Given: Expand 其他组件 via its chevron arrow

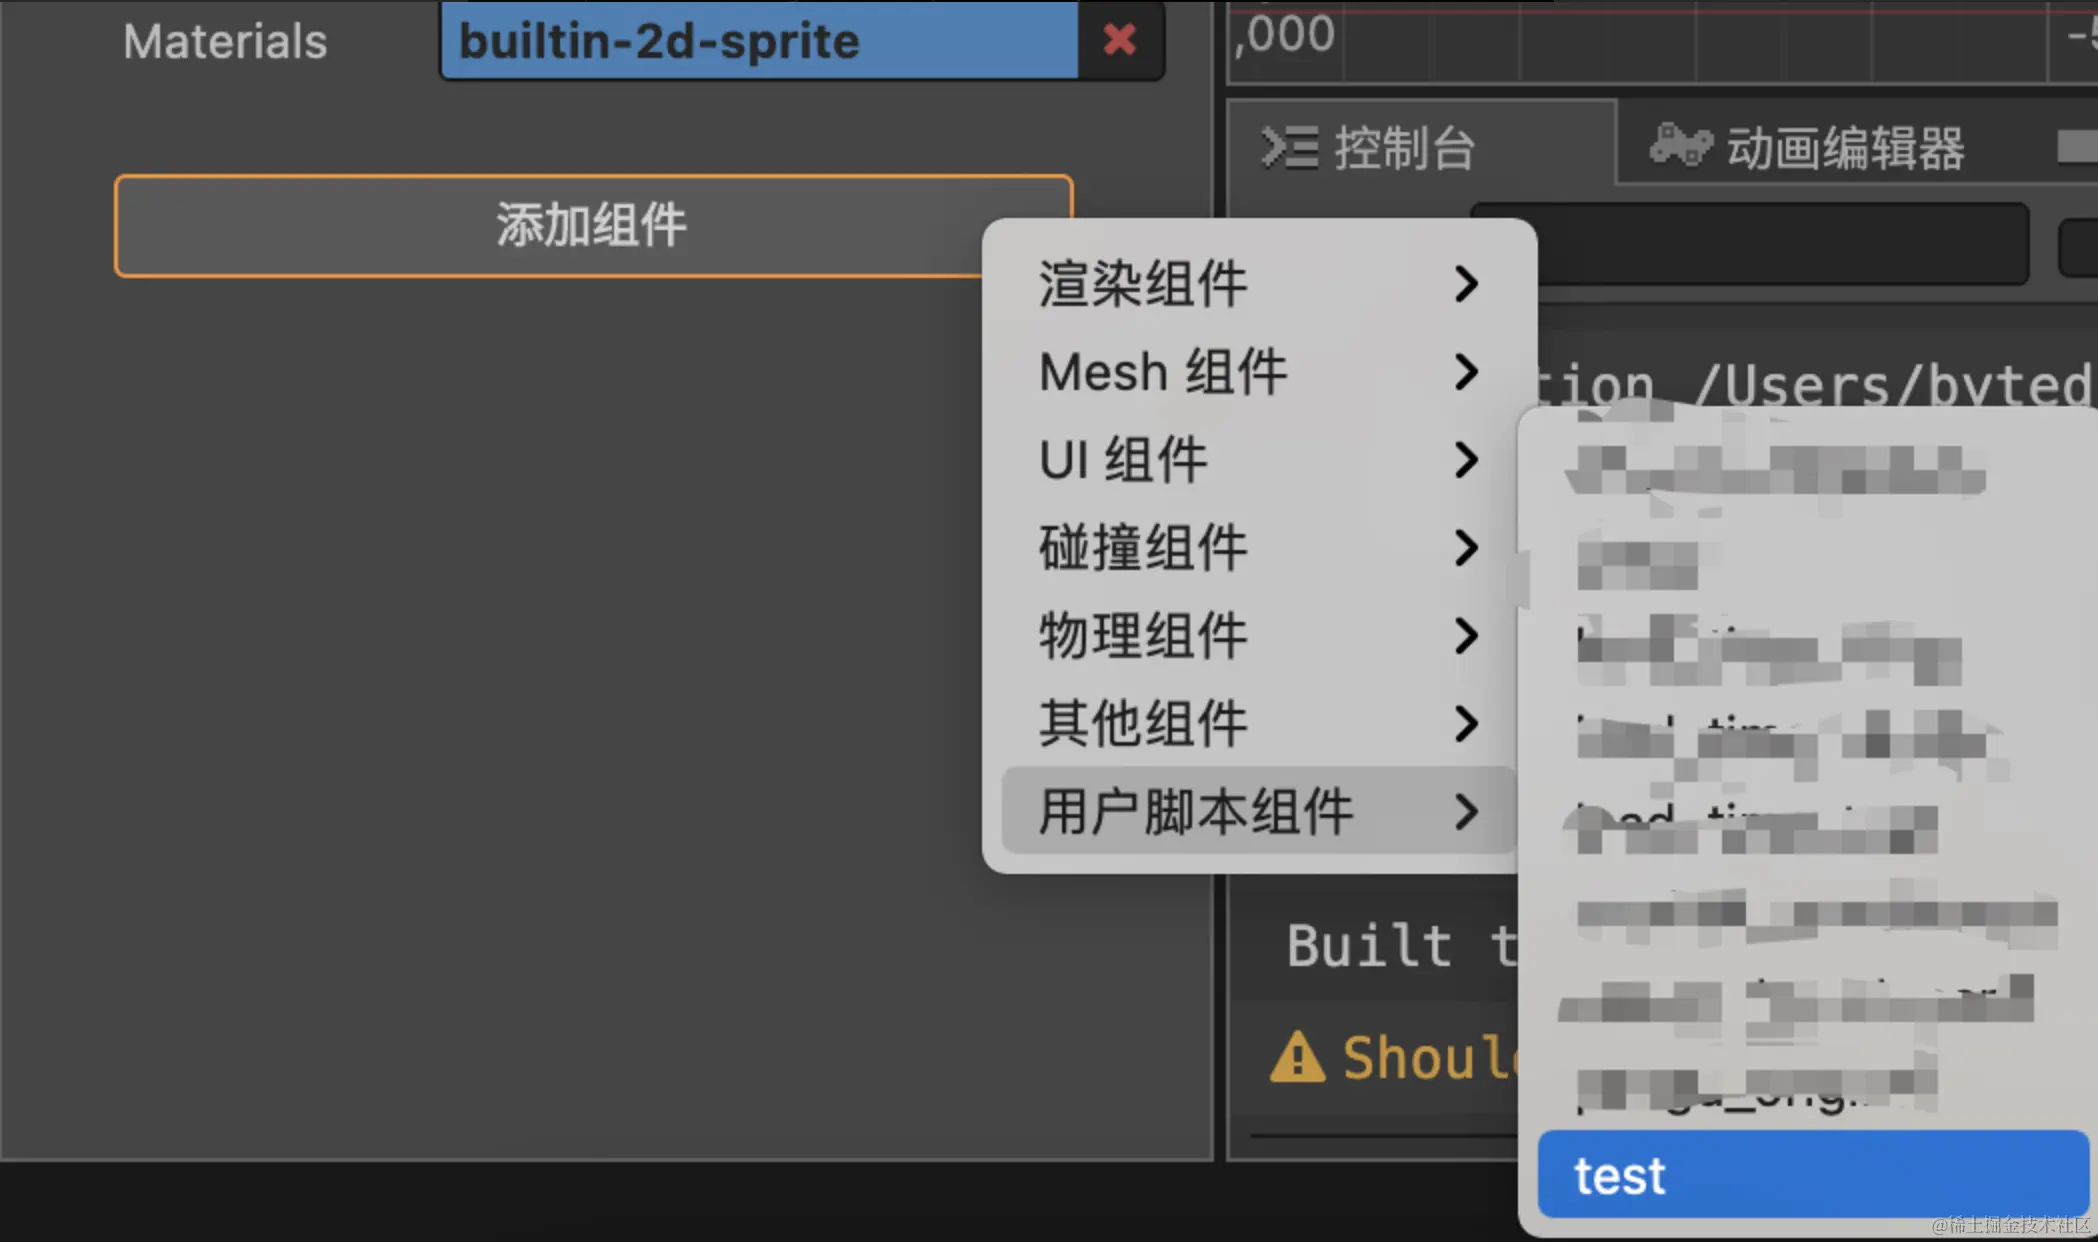Looking at the screenshot, I should (x=1468, y=724).
